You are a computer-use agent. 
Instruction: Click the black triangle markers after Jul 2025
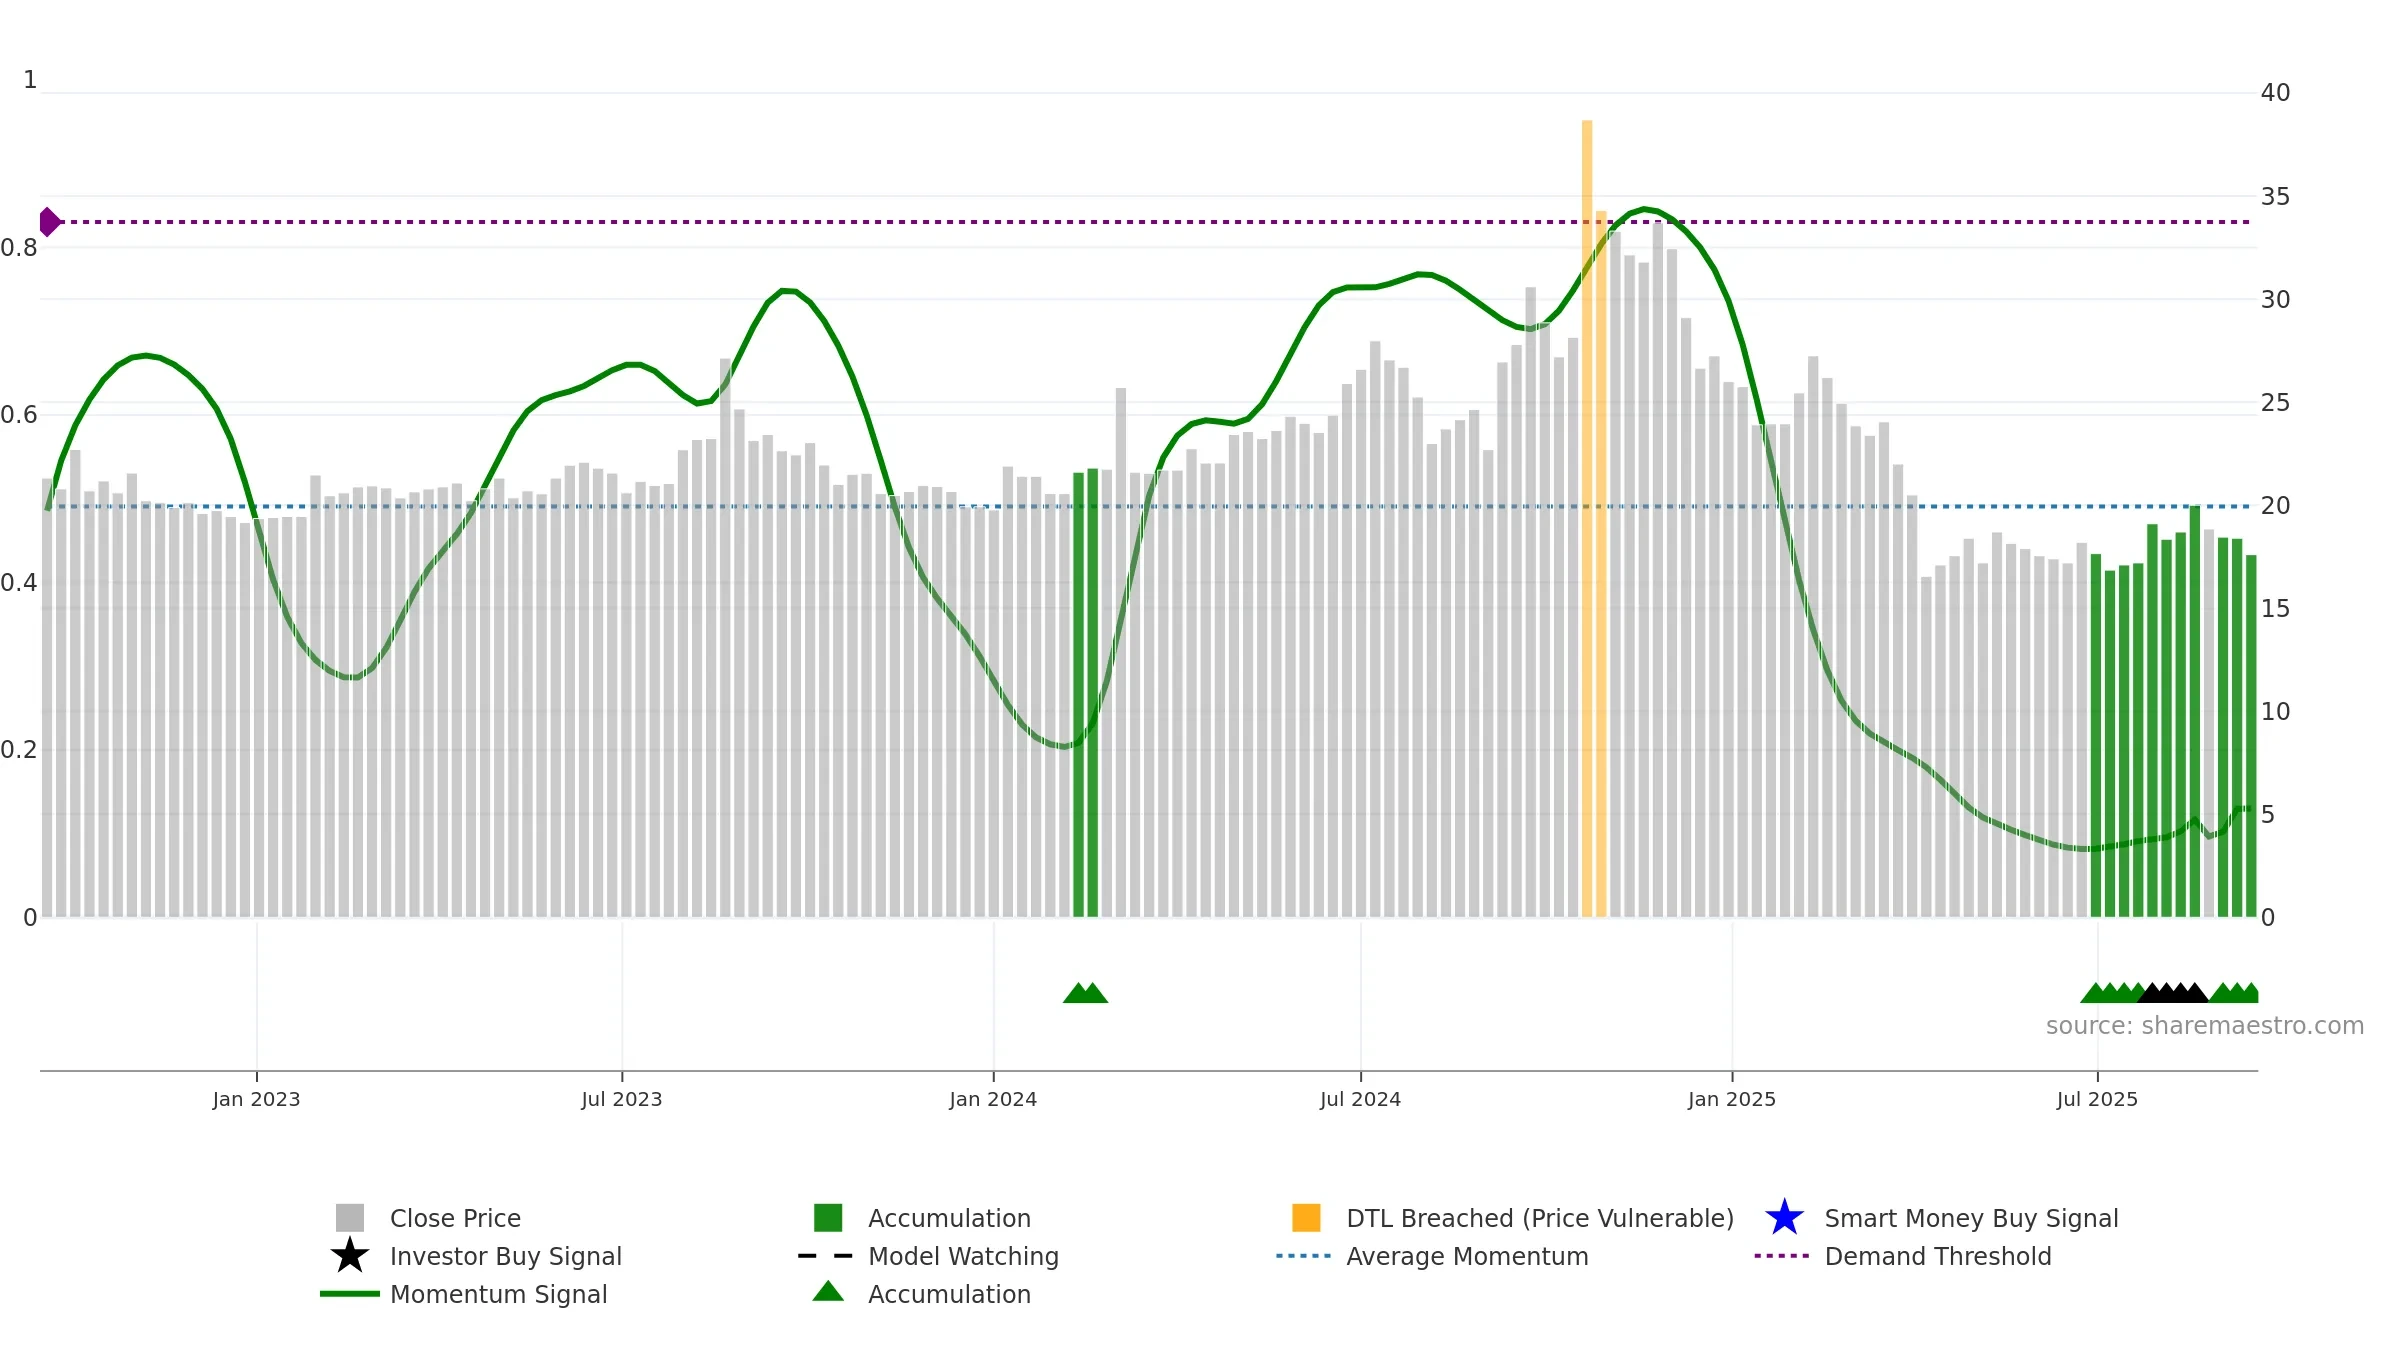(2172, 993)
